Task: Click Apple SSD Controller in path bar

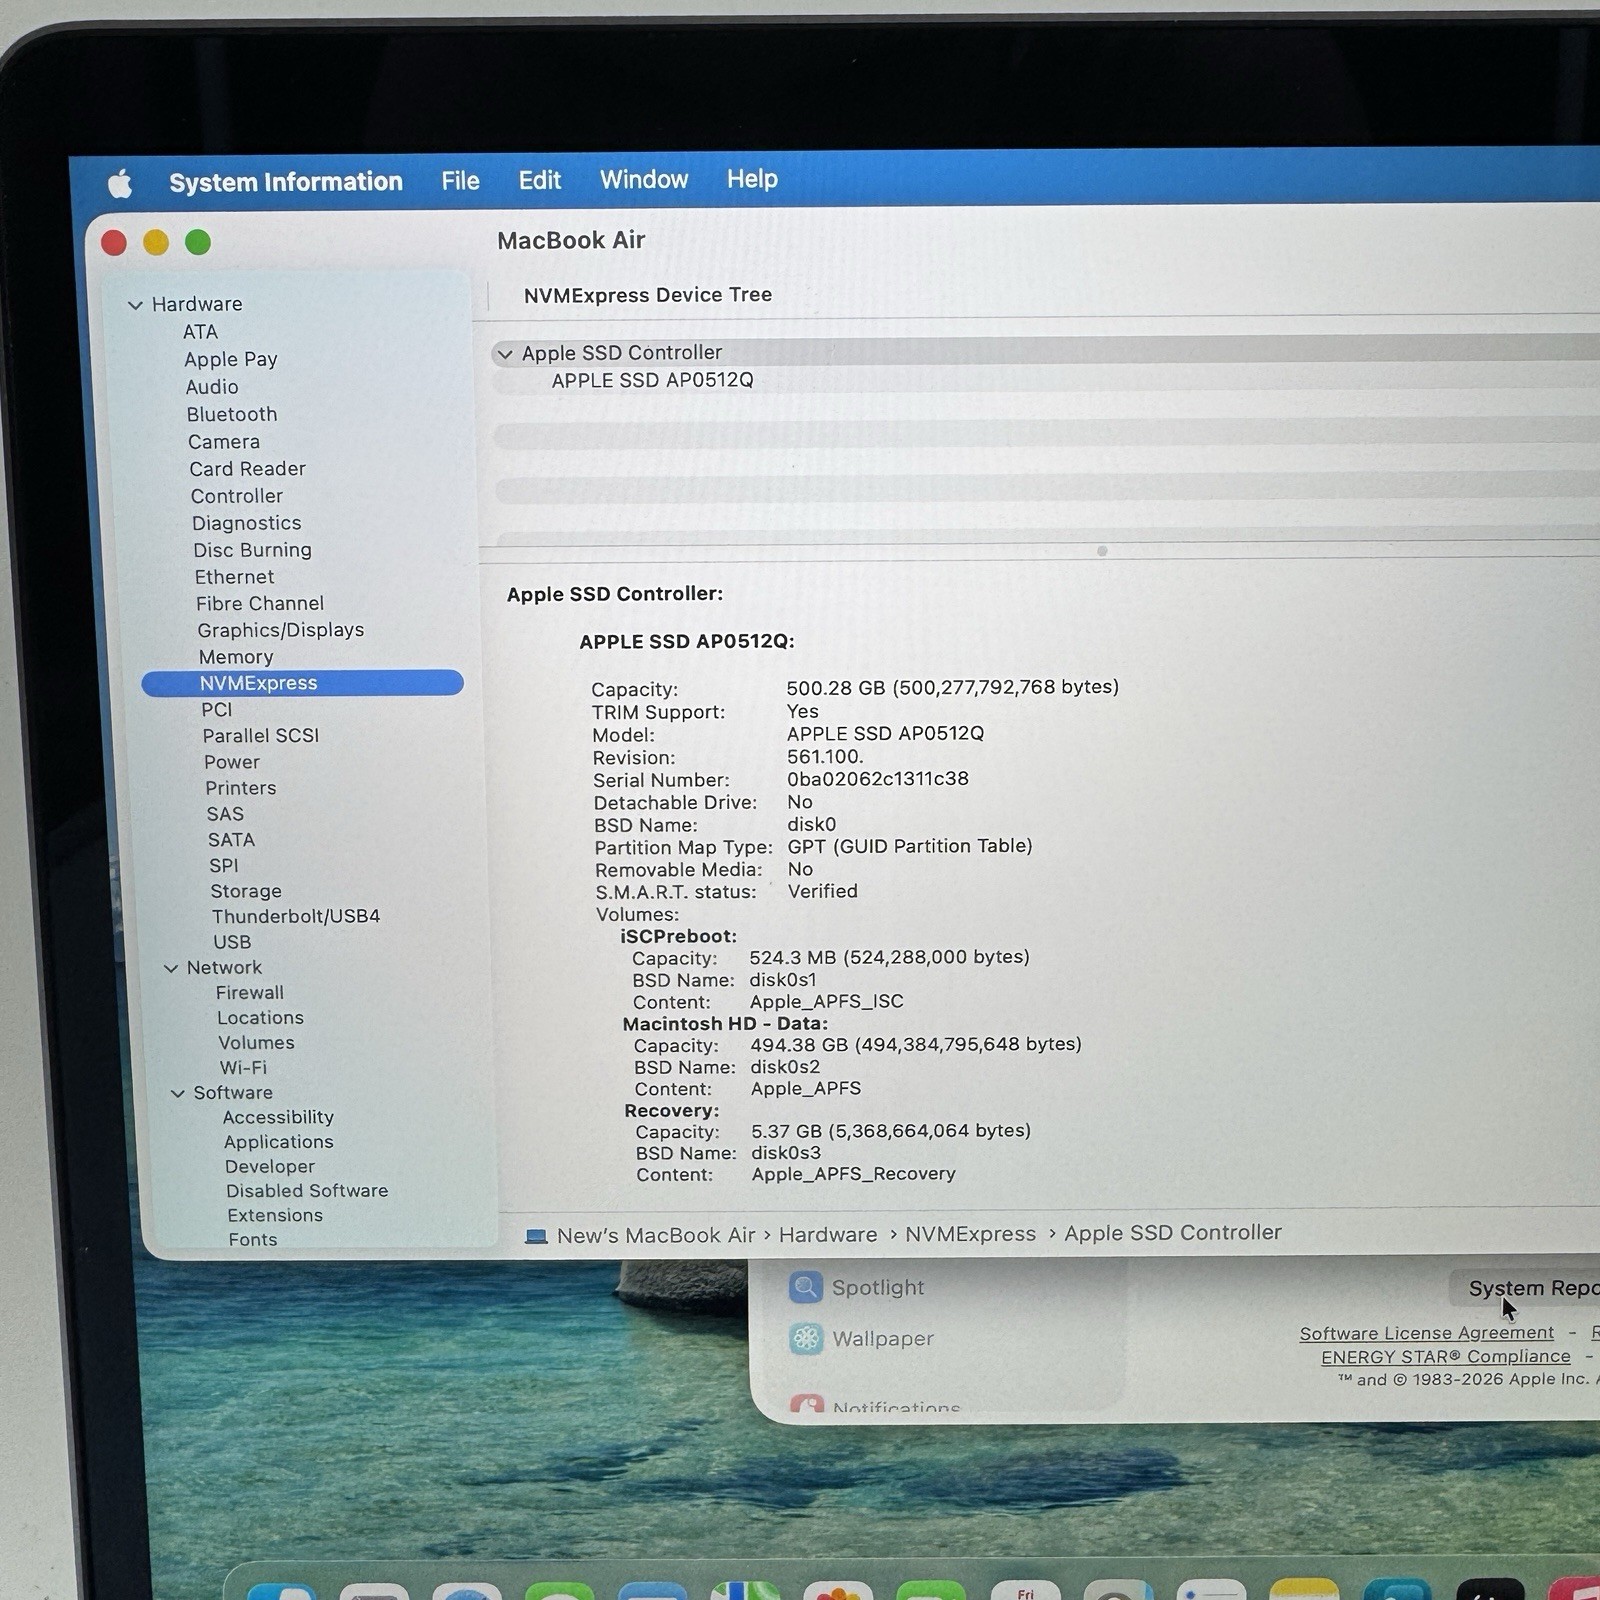Action: tap(1173, 1233)
